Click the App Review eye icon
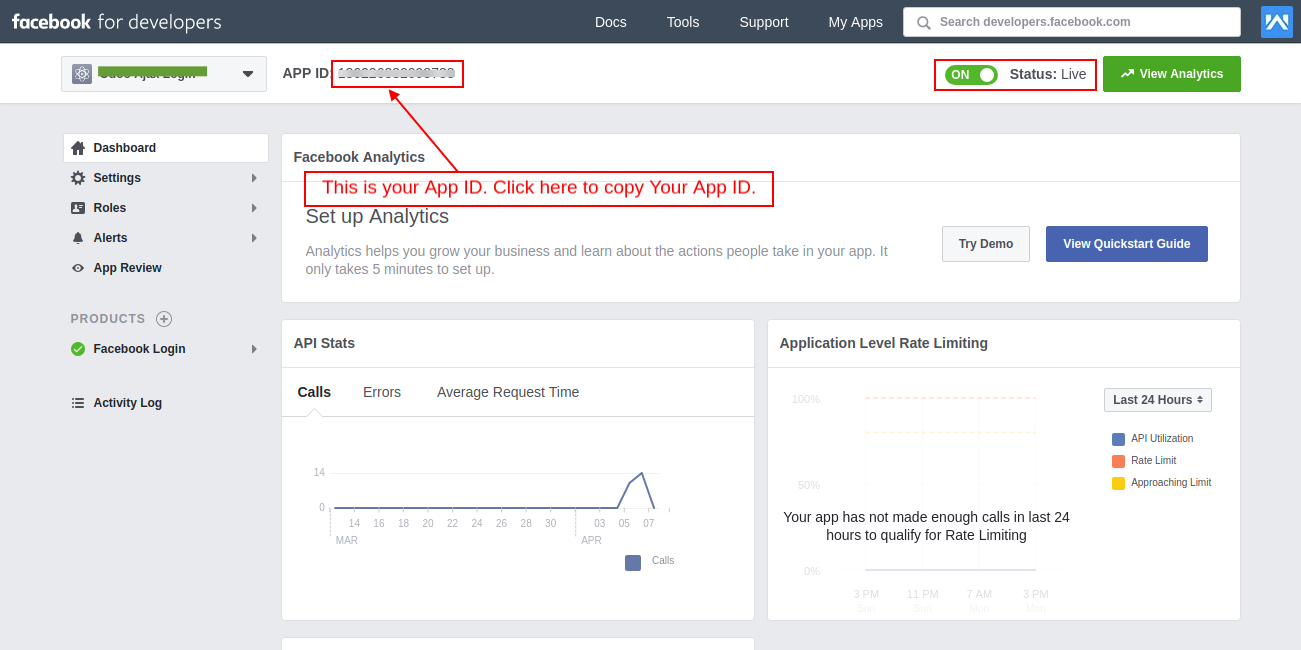1301x650 pixels. coord(78,268)
